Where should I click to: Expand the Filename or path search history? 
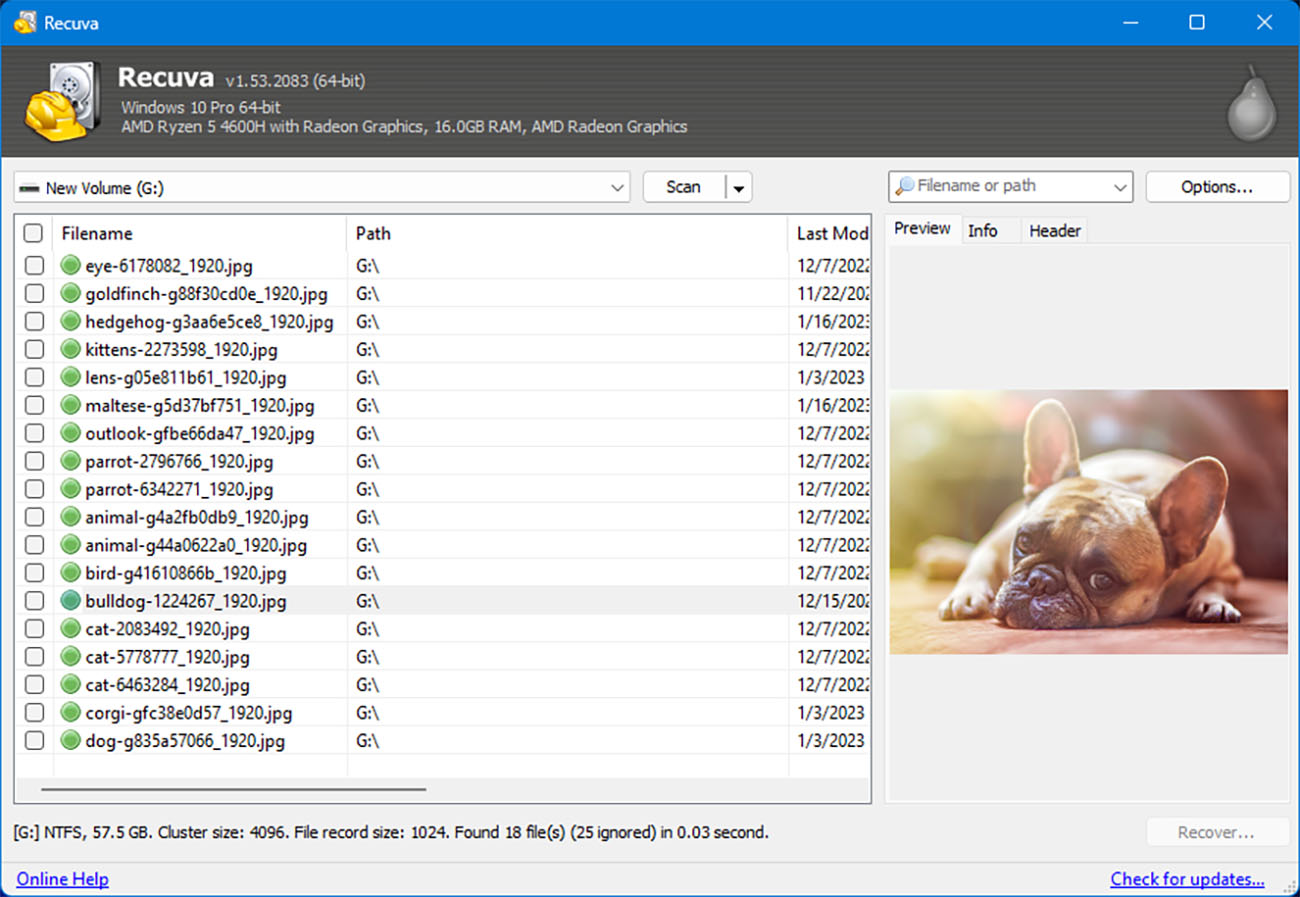tap(1119, 186)
